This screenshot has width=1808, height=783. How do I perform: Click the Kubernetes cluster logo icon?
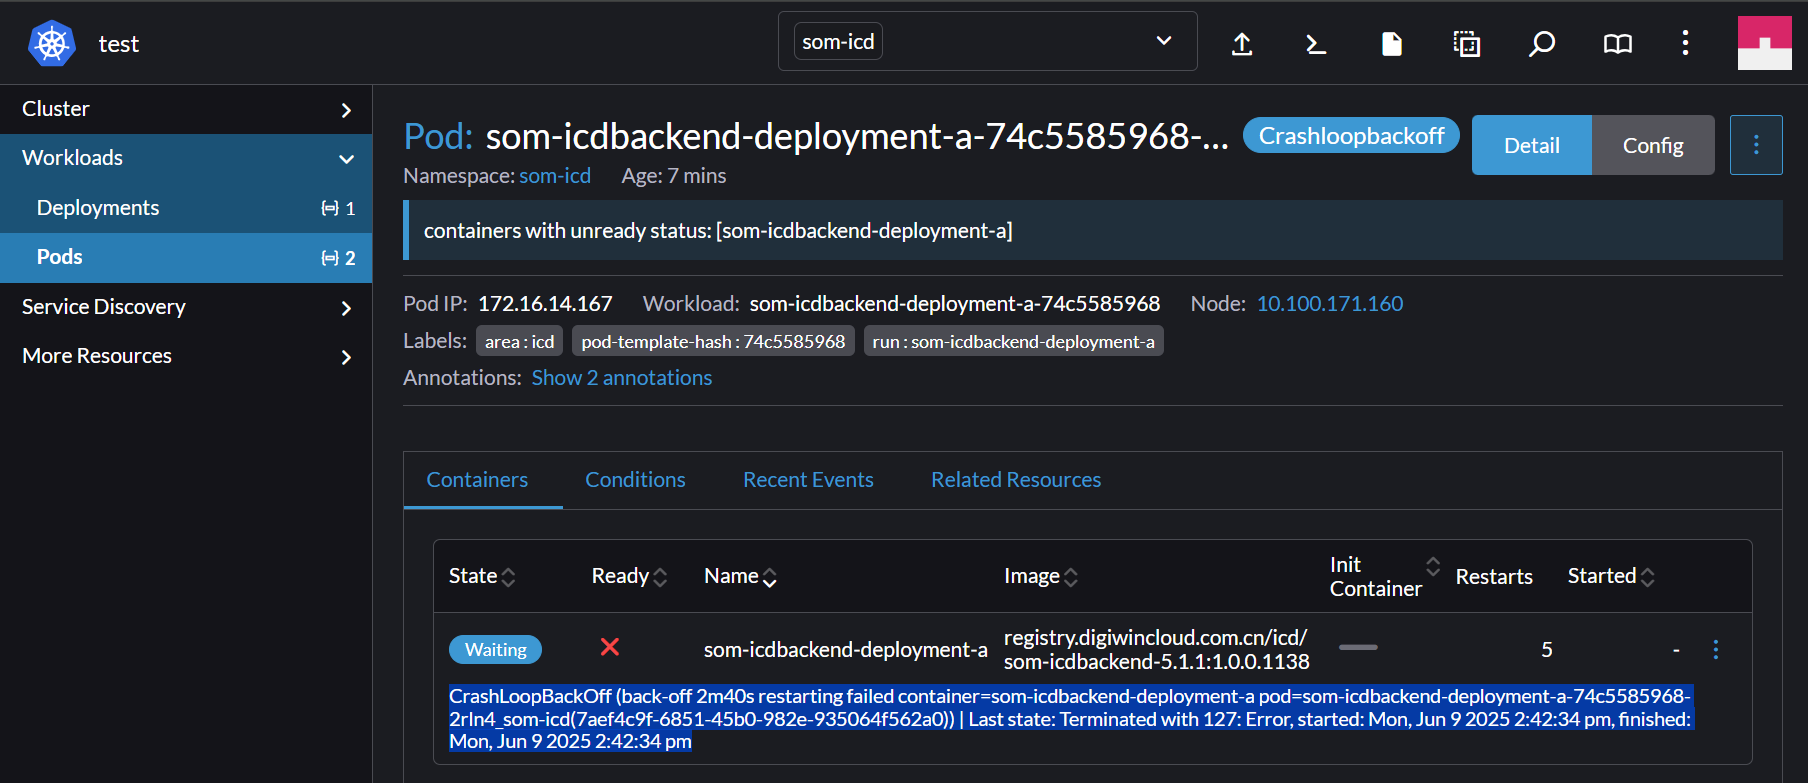[52, 44]
